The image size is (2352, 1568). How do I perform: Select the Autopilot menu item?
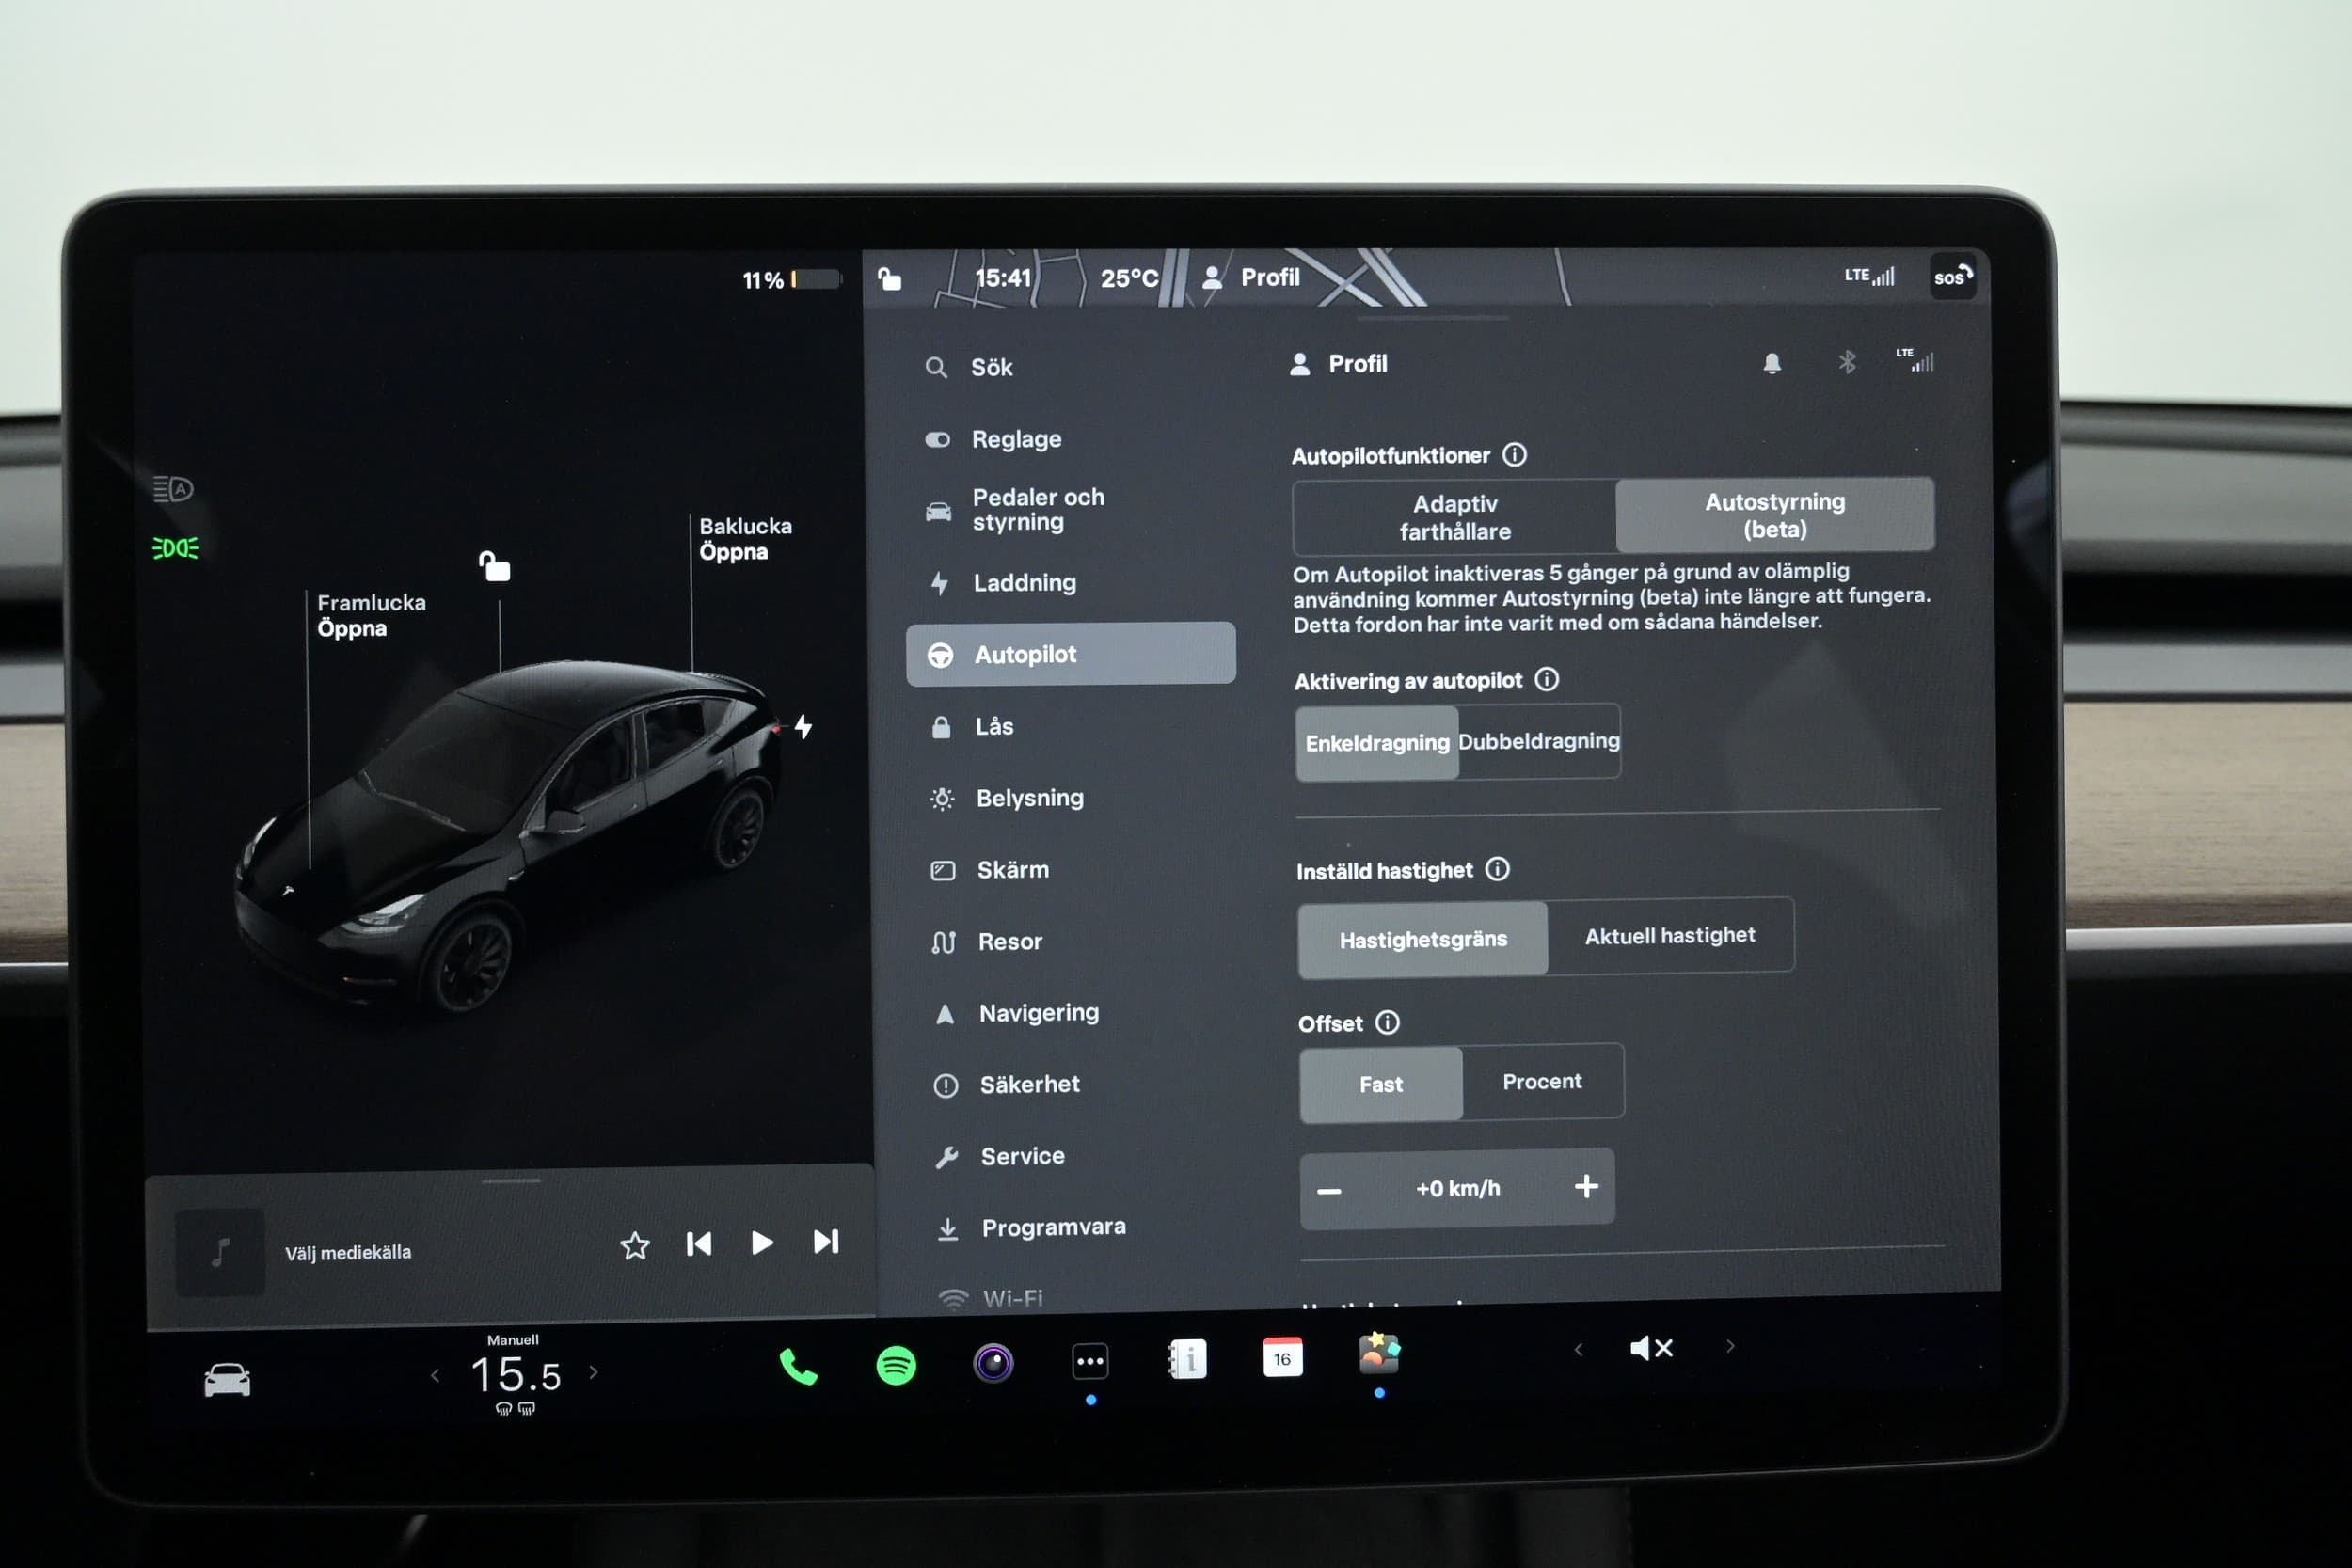(x=1070, y=654)
